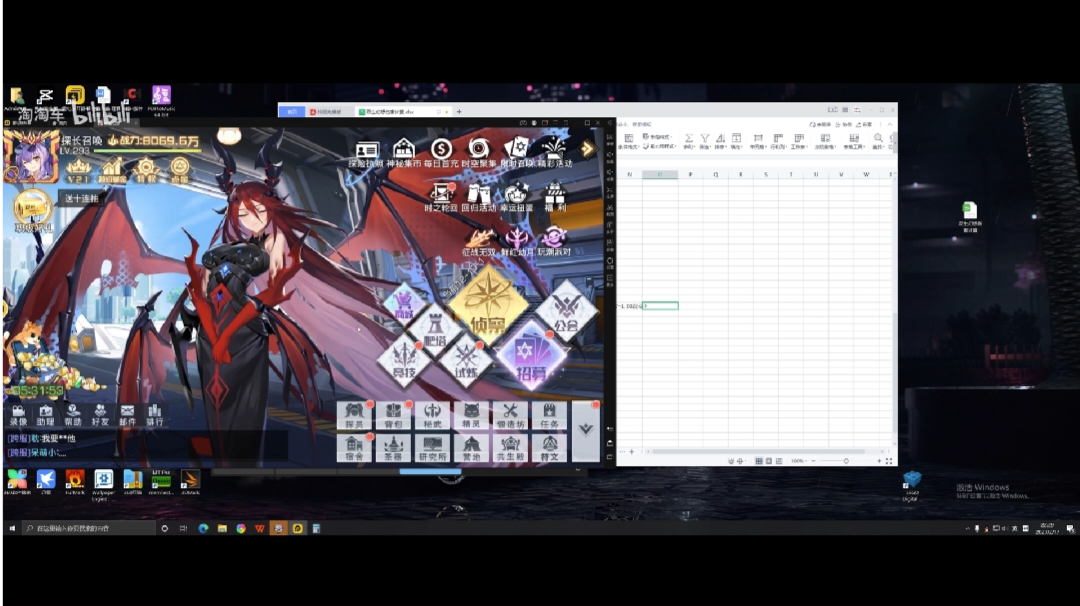Open the 神秘集市 market icon

pyautogui.click(x=404, y=153)
